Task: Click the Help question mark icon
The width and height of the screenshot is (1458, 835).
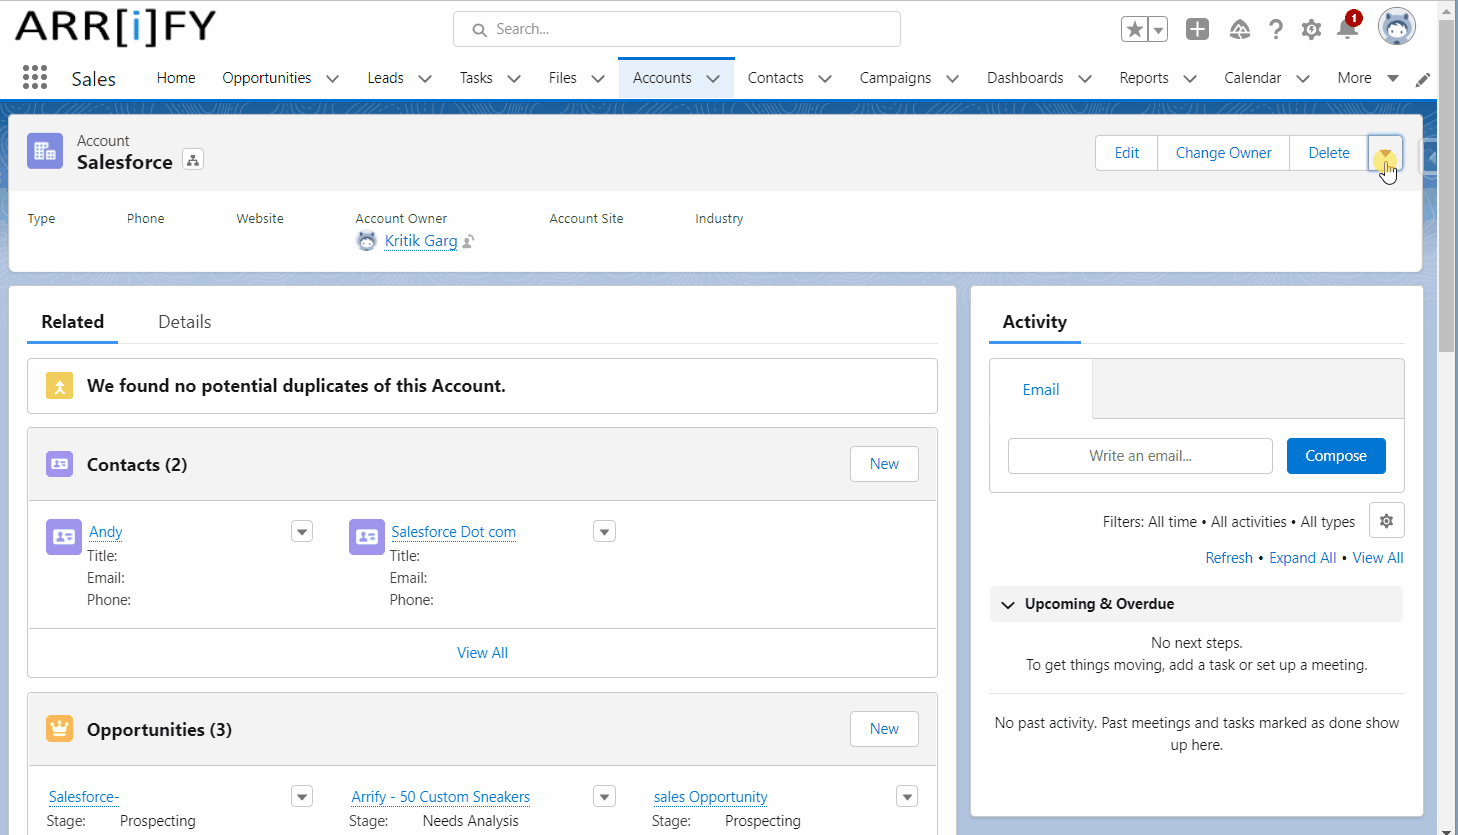Action: tap(1275, 29)
